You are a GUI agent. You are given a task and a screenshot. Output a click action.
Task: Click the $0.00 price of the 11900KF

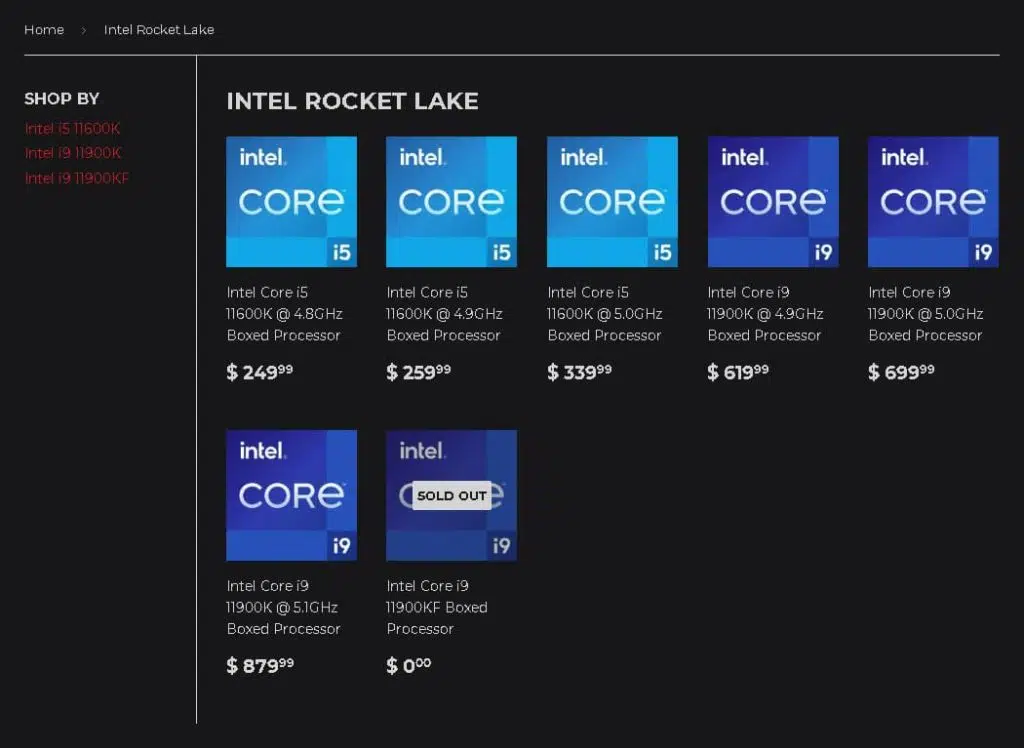click(x=409, y=665)
